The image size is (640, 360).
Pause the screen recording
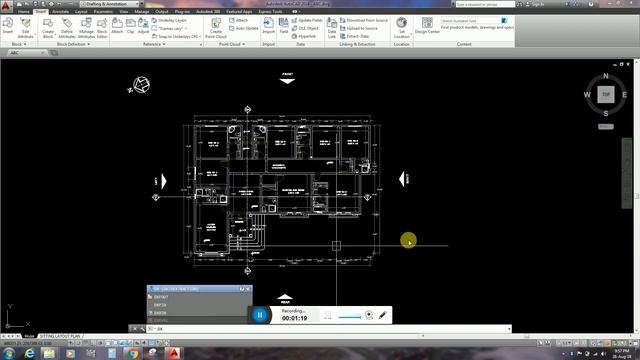pyautogui.click(x=260, y=315)
